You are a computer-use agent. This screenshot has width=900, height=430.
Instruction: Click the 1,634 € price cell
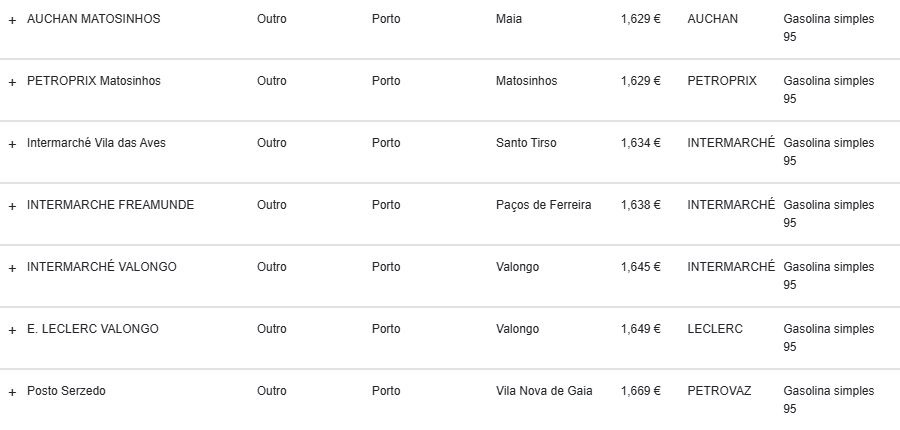640,143
